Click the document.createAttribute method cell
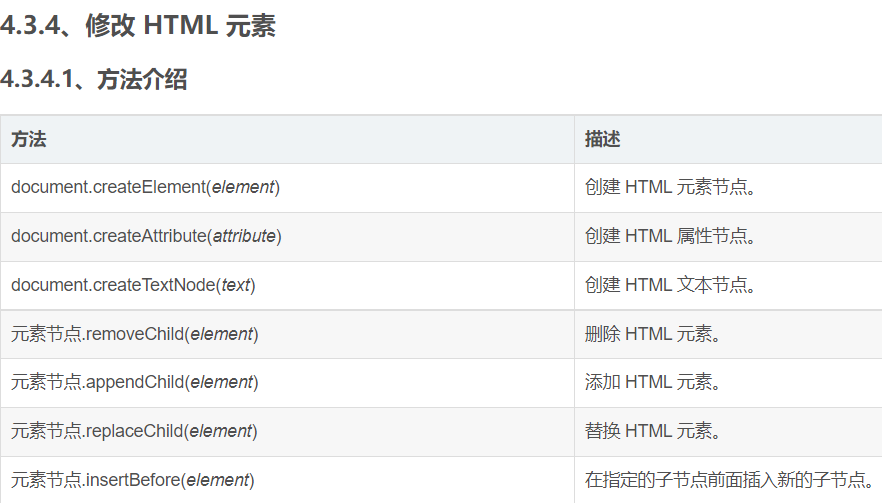This screenshot has width=882, height=503. coord(146,236)
